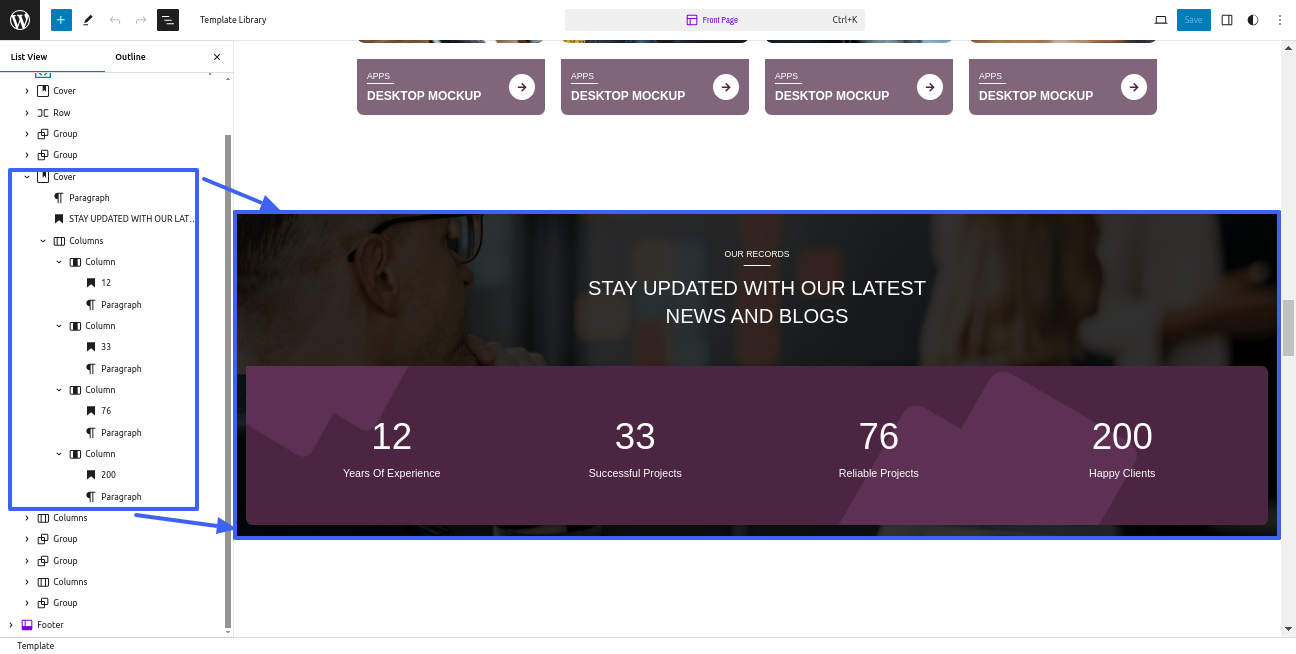
Task: Select heading 33 in List View
Action: point(105,347)
